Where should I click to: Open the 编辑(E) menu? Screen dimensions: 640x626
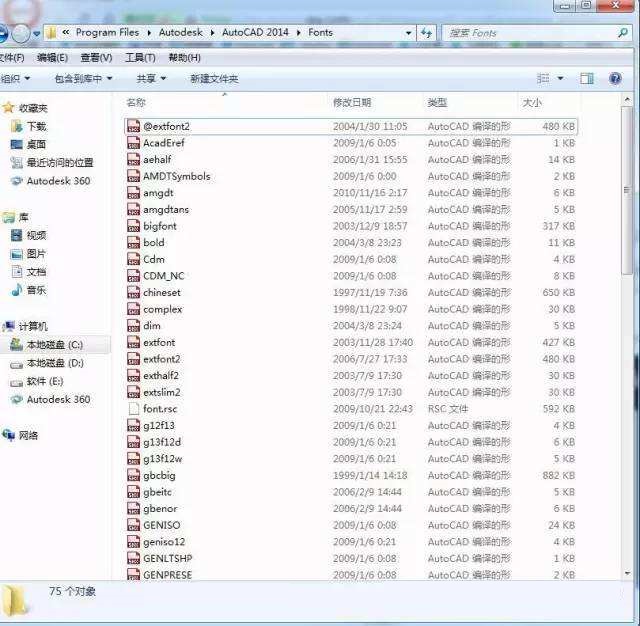[x=52, y=58]
